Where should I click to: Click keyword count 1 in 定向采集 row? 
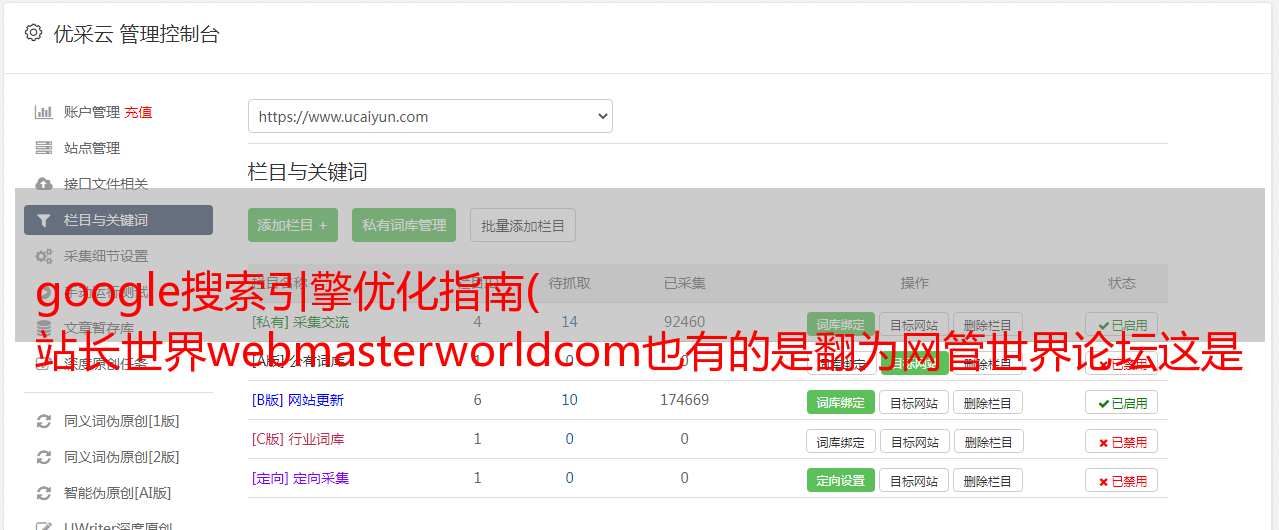pos(478,478)
